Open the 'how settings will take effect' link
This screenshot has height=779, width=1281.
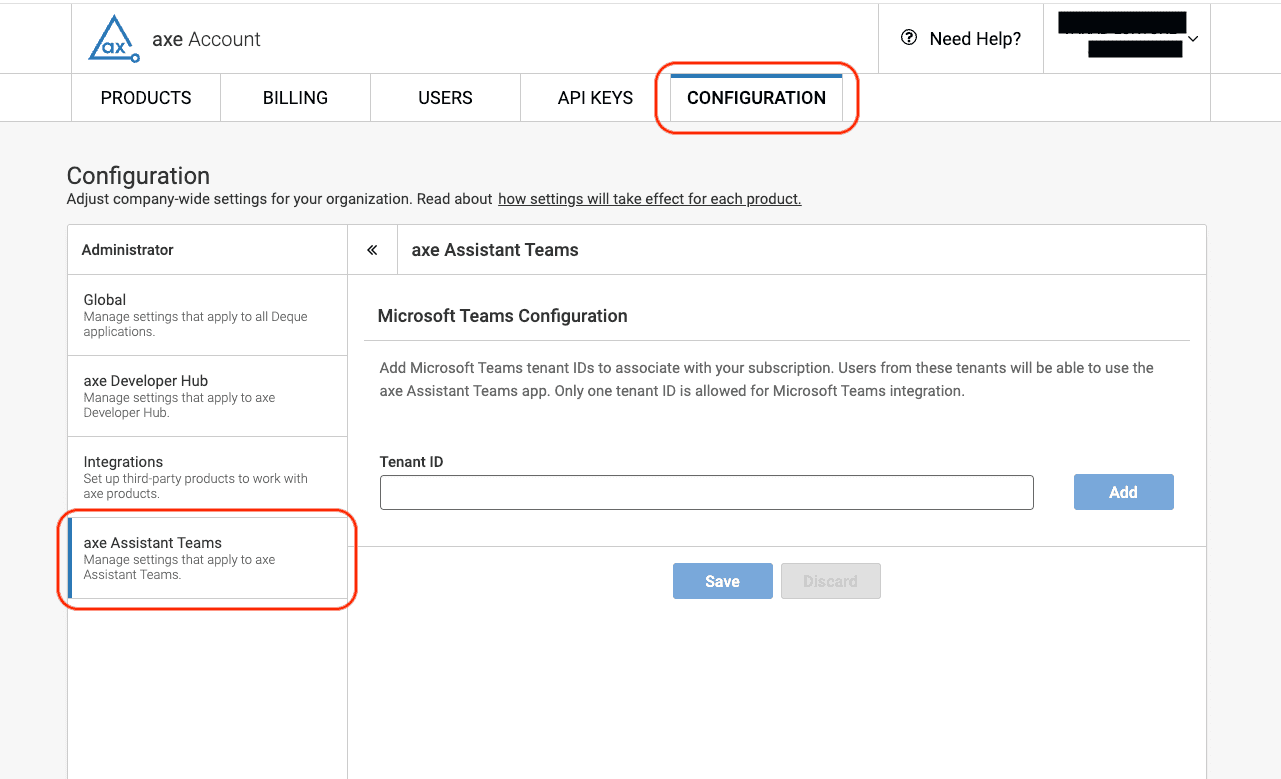649,199
